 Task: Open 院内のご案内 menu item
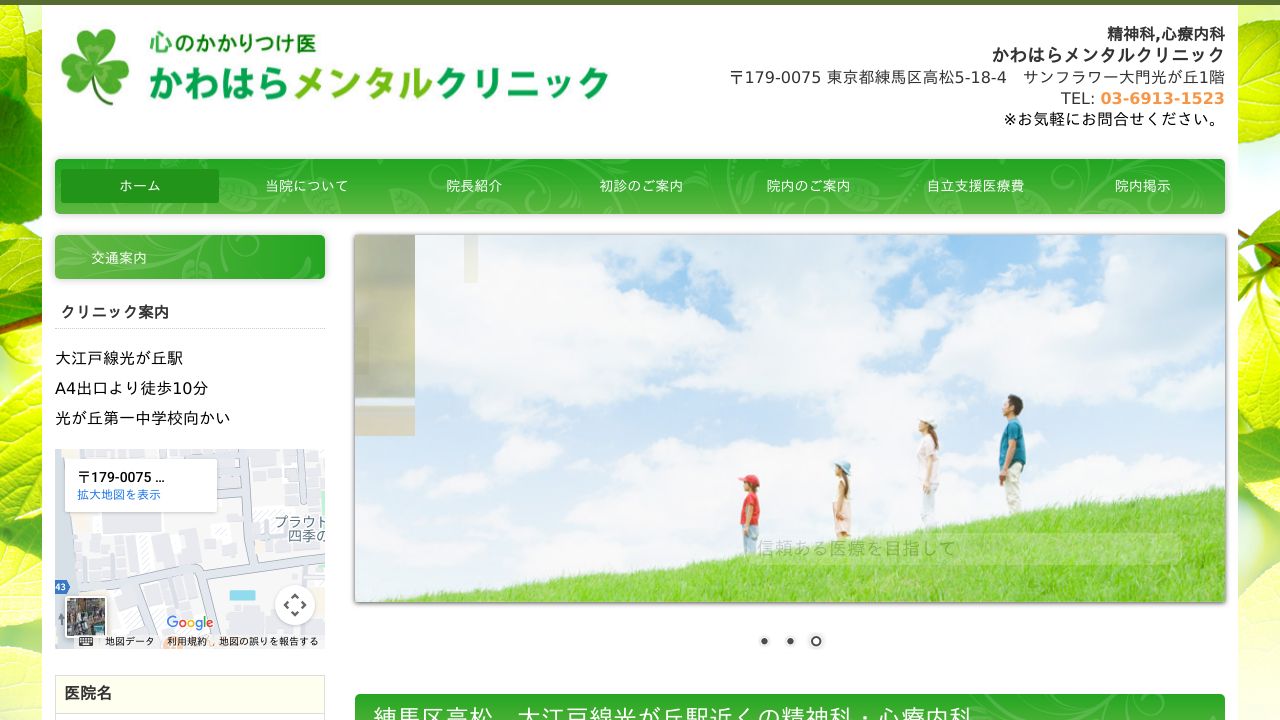click(x=808, y=186)
